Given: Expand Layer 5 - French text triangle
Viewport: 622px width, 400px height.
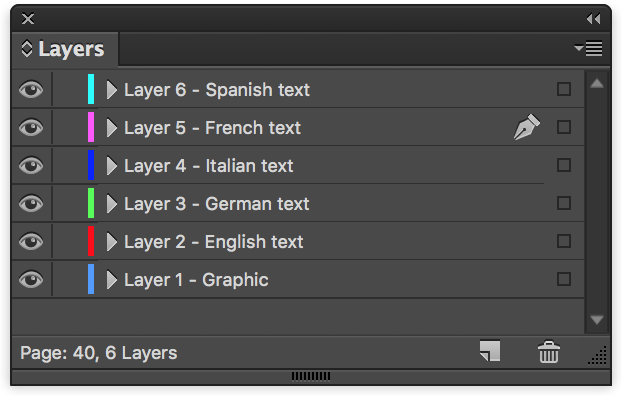Looking at the screenshot, I should [112, 128].
